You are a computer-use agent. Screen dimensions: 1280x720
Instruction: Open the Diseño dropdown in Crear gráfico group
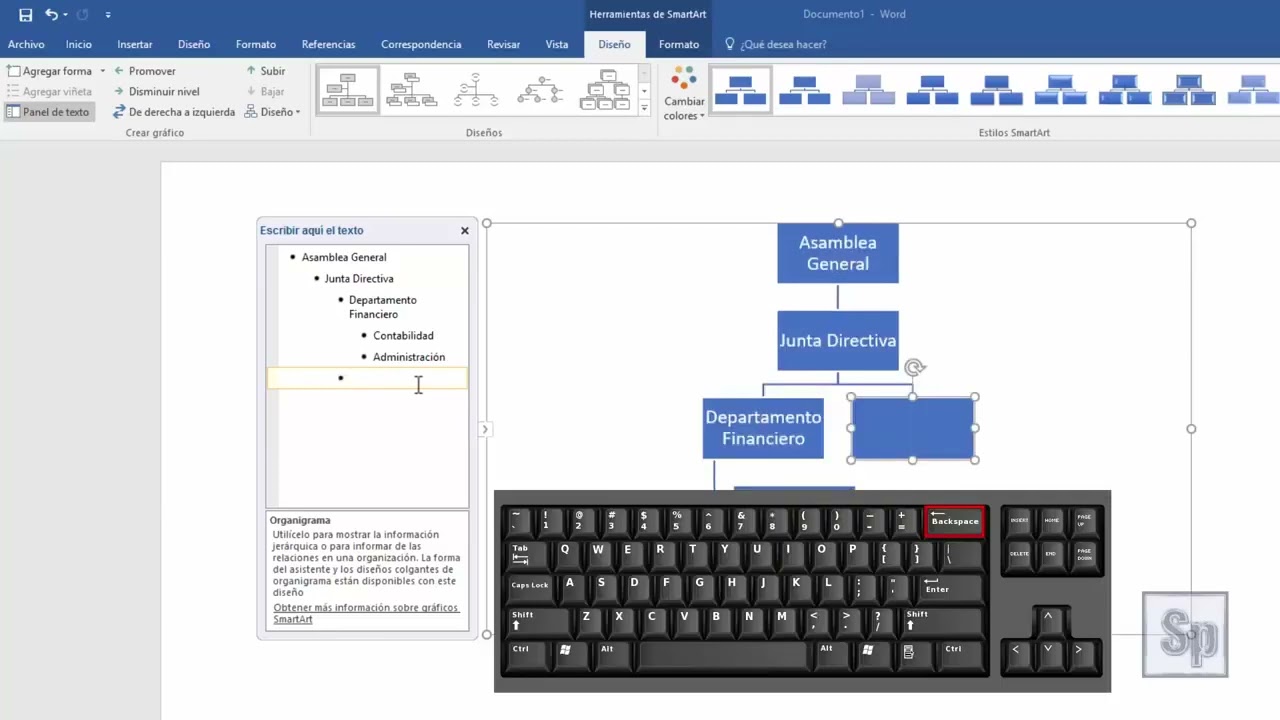(273, 112)
